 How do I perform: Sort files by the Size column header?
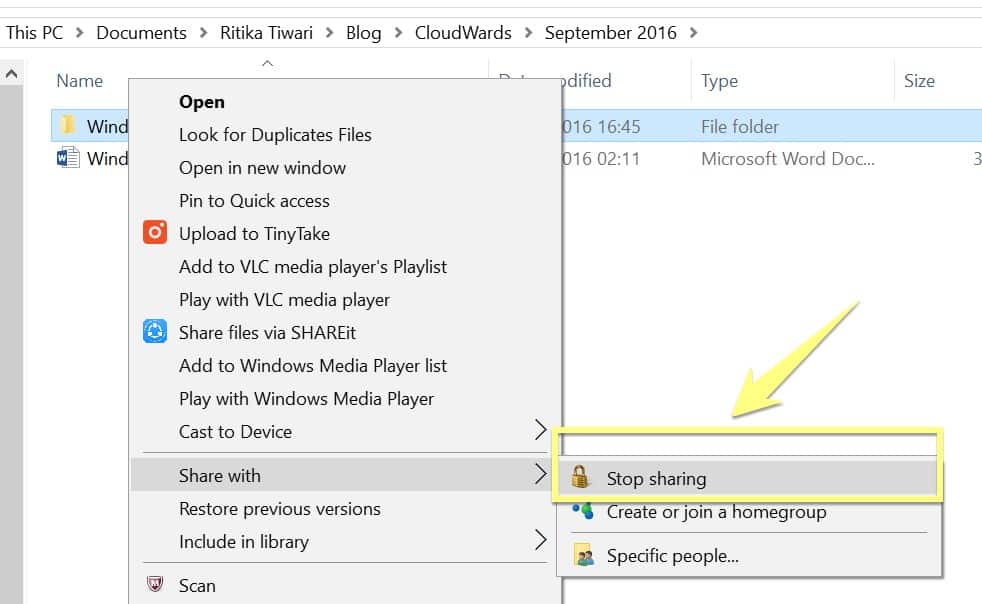[919, 81]
